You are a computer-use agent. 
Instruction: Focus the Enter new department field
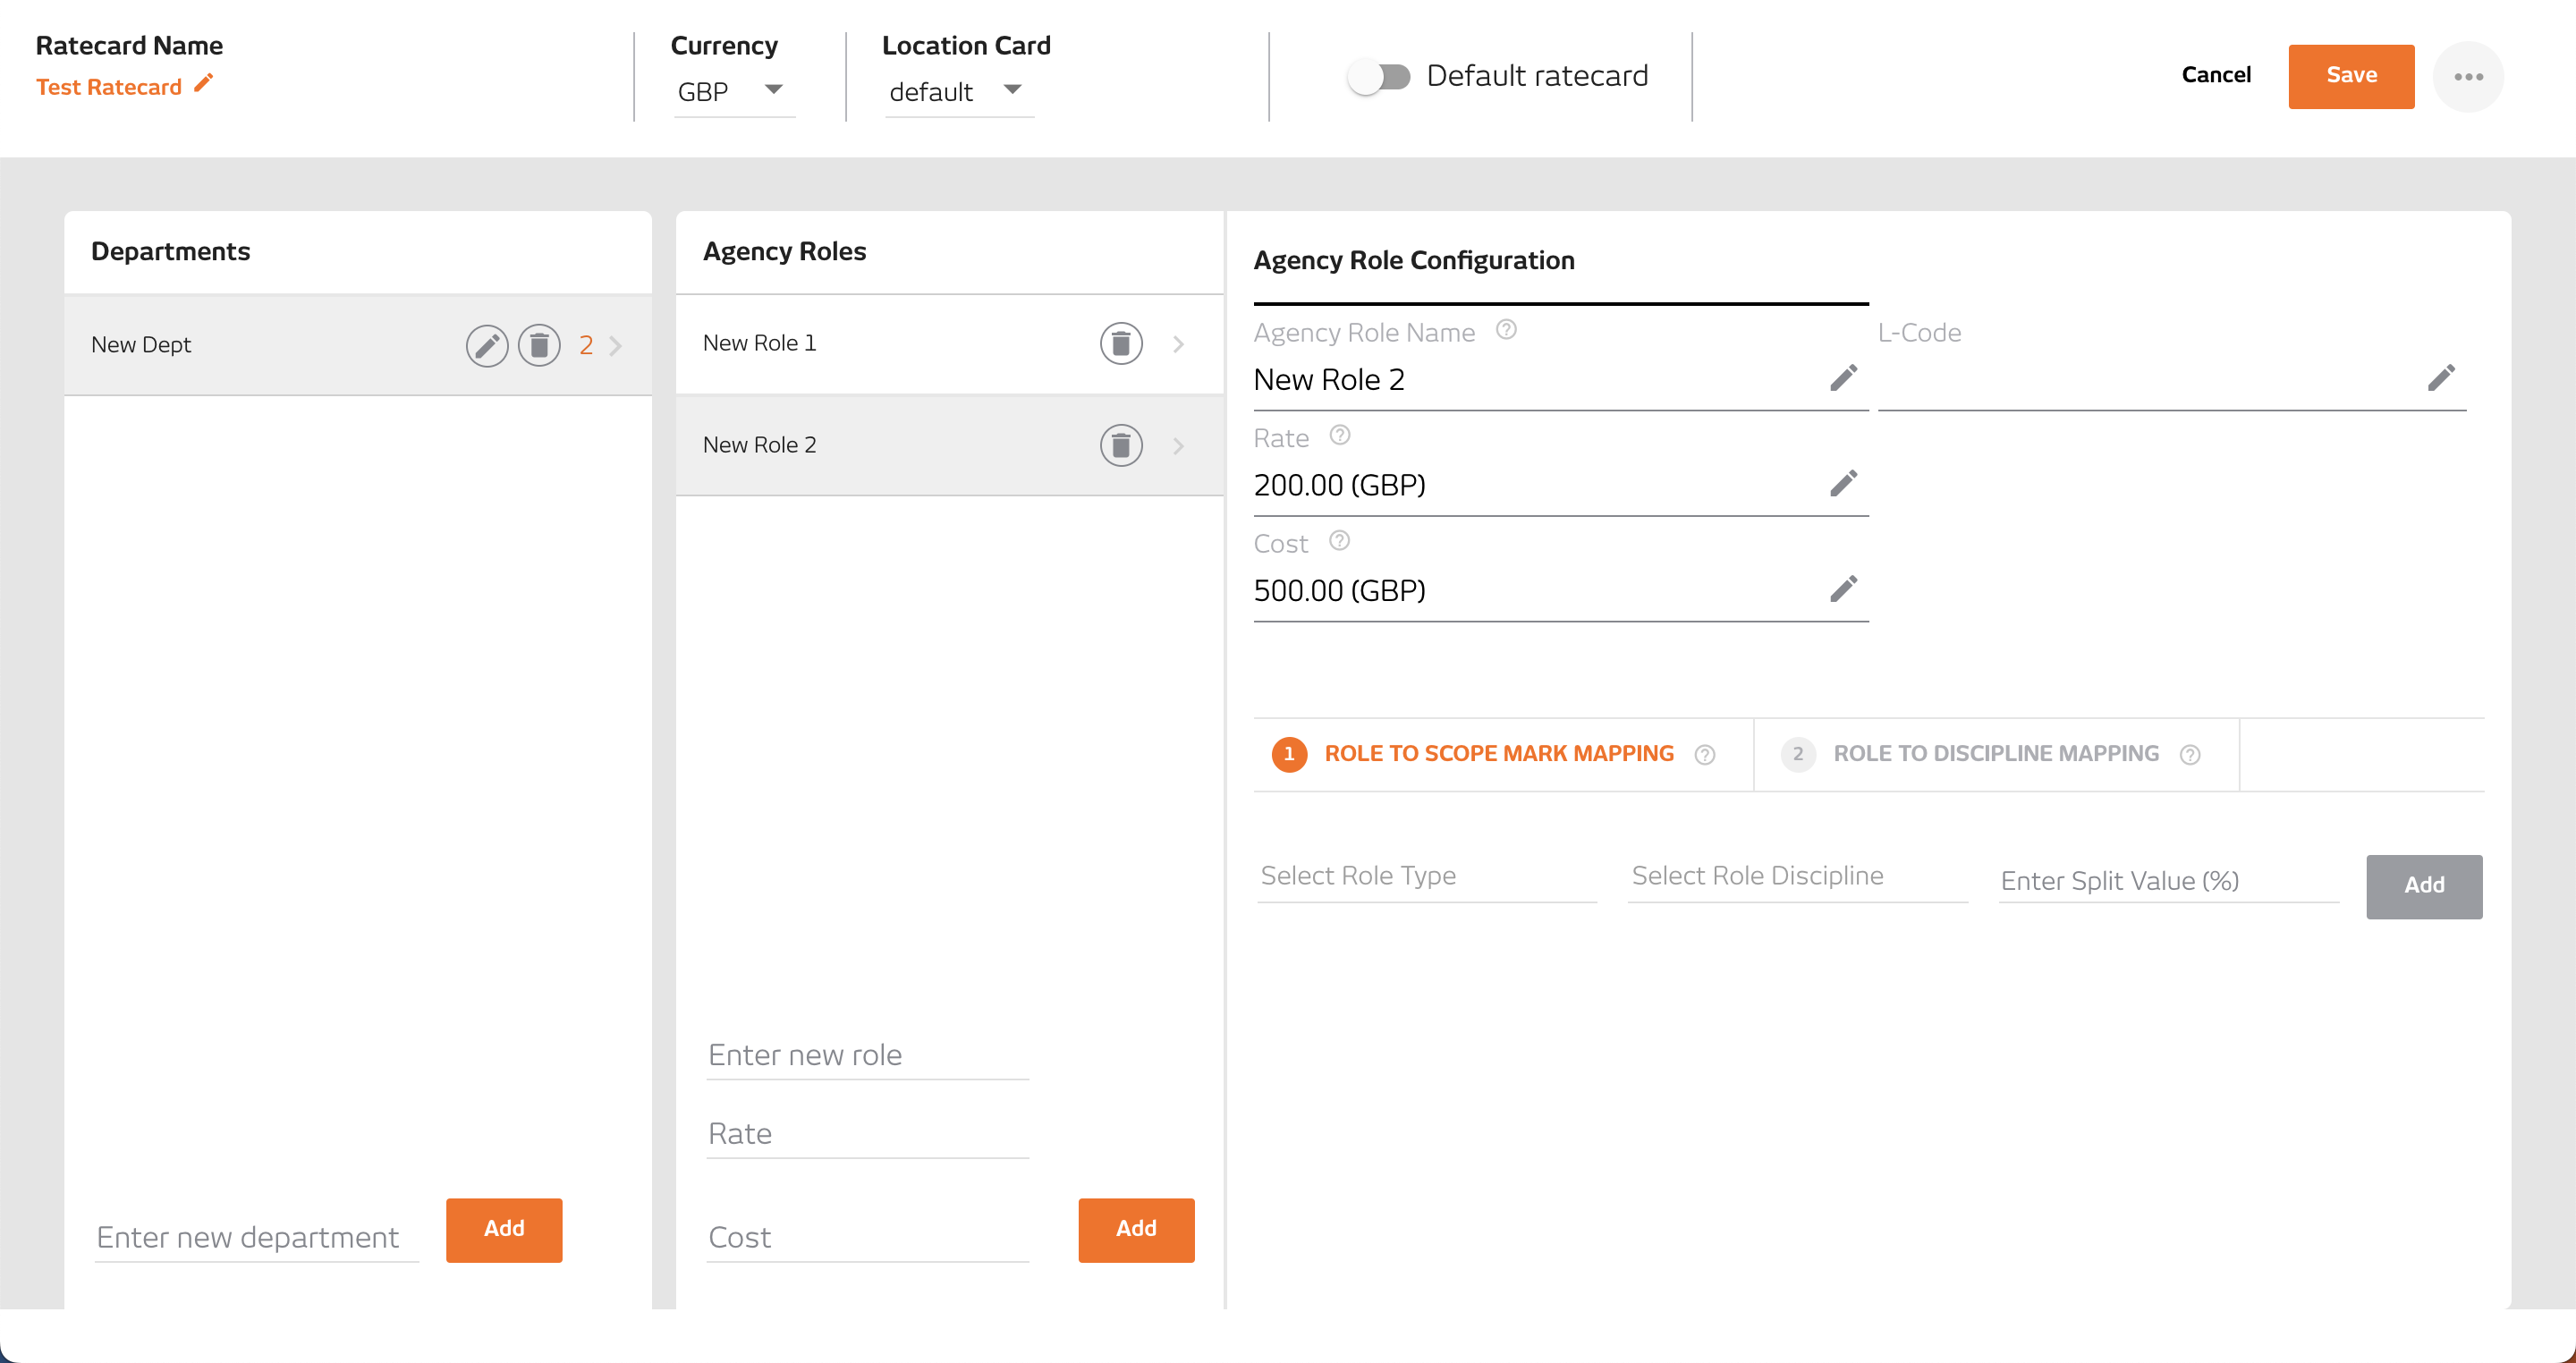click(257, 1238)
